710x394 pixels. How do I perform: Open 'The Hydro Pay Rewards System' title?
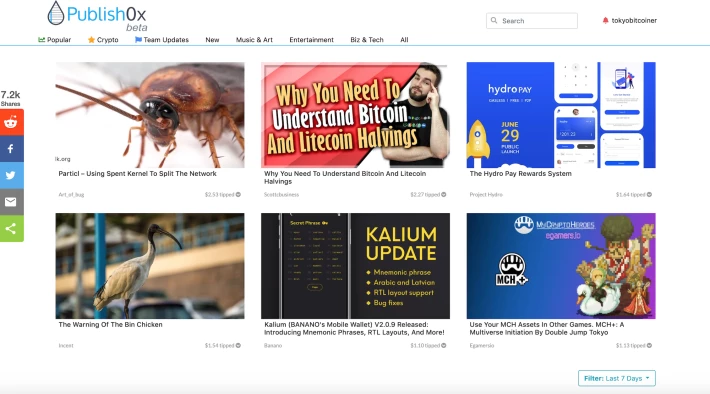(520, 173)
